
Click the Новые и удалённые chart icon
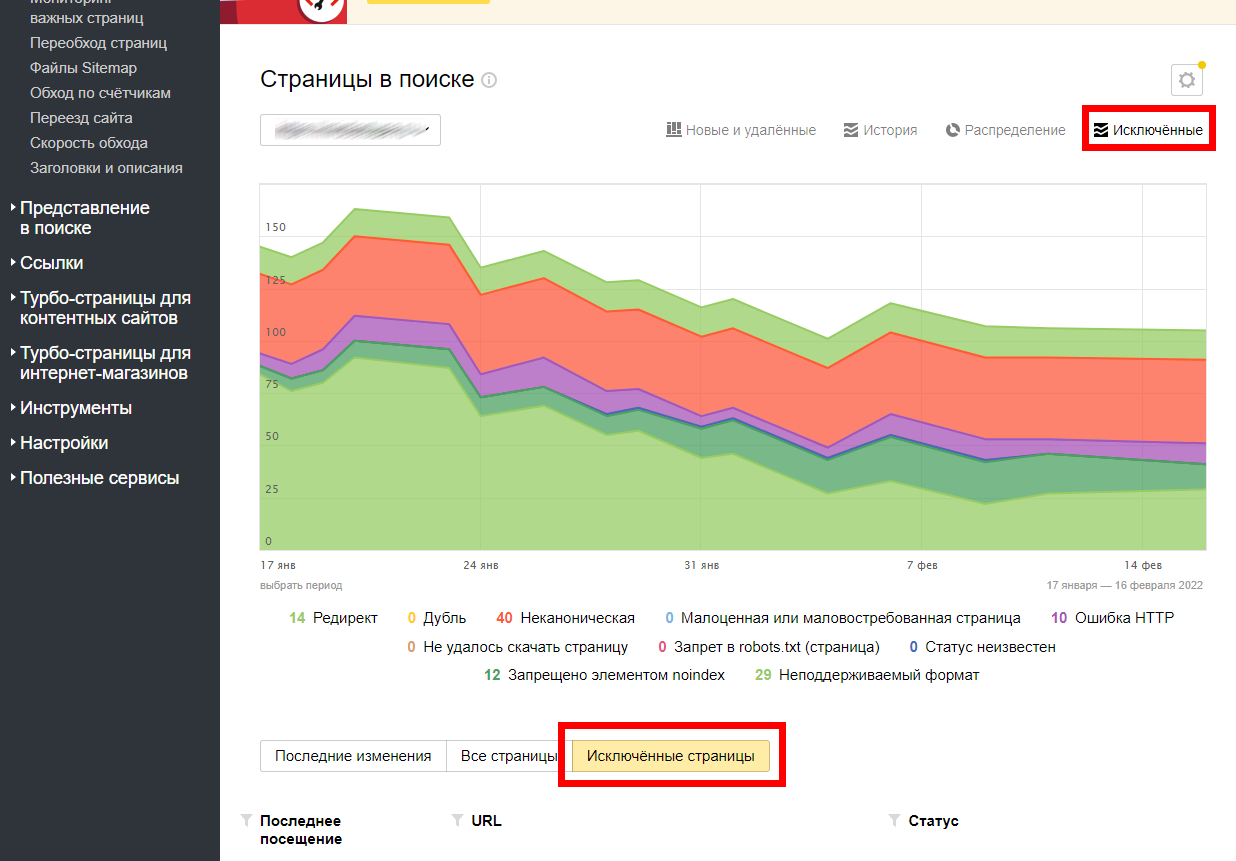tap(674, 130)
